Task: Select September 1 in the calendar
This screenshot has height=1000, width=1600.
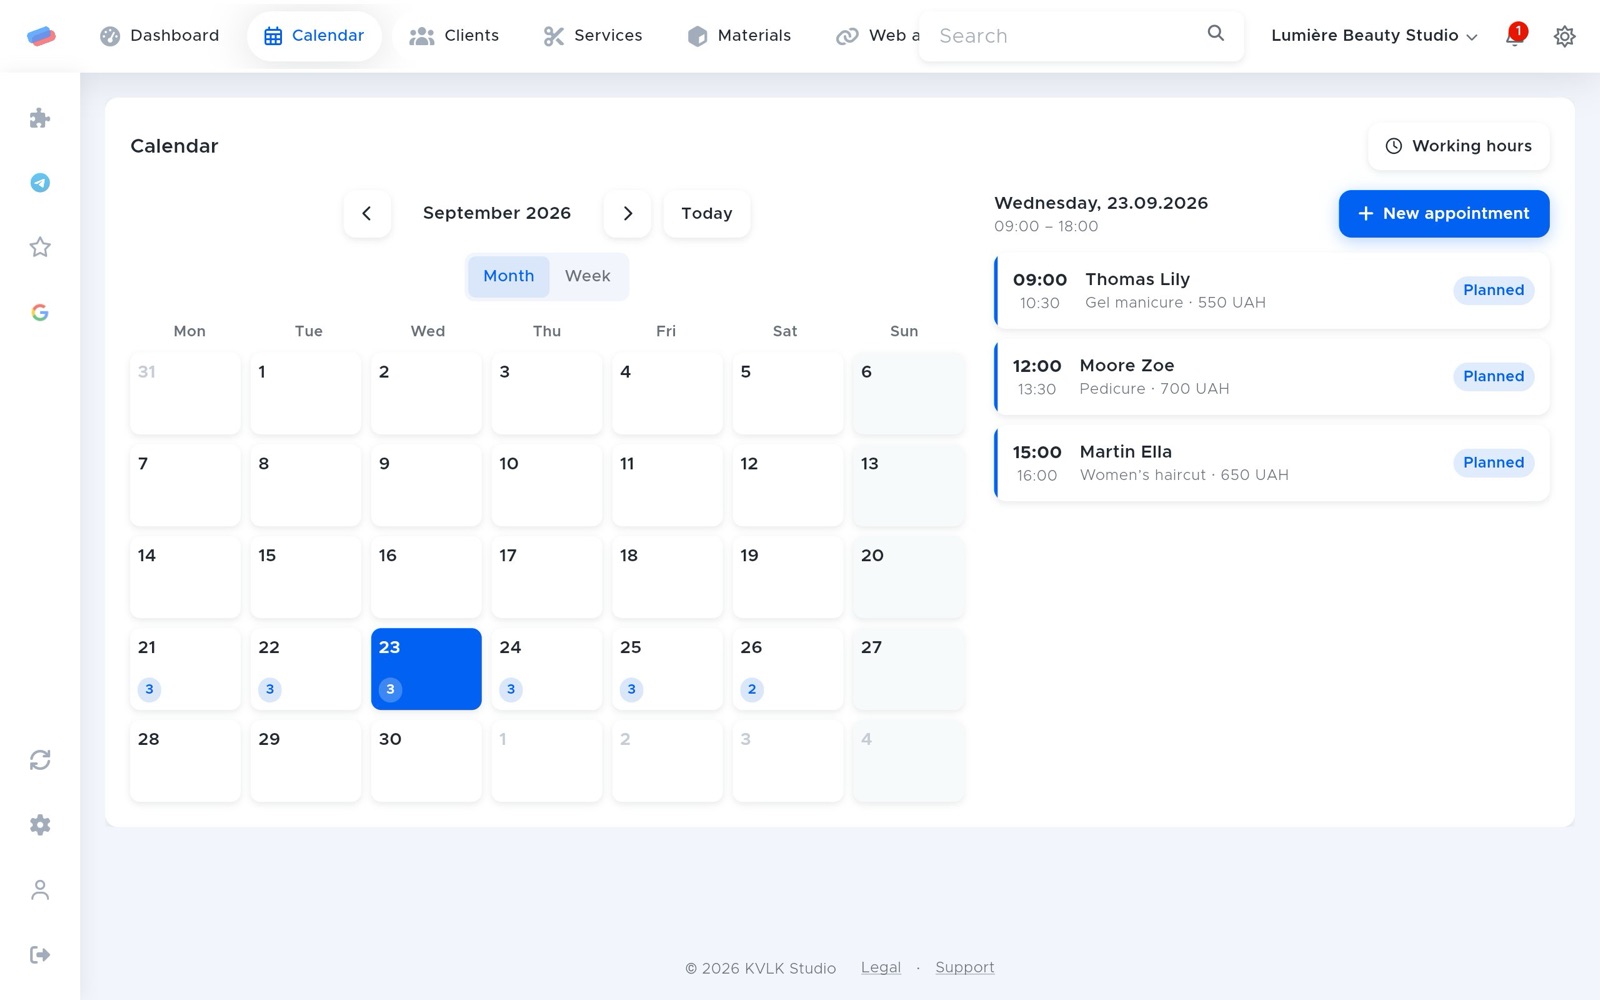Action: (x=306, y=393)
